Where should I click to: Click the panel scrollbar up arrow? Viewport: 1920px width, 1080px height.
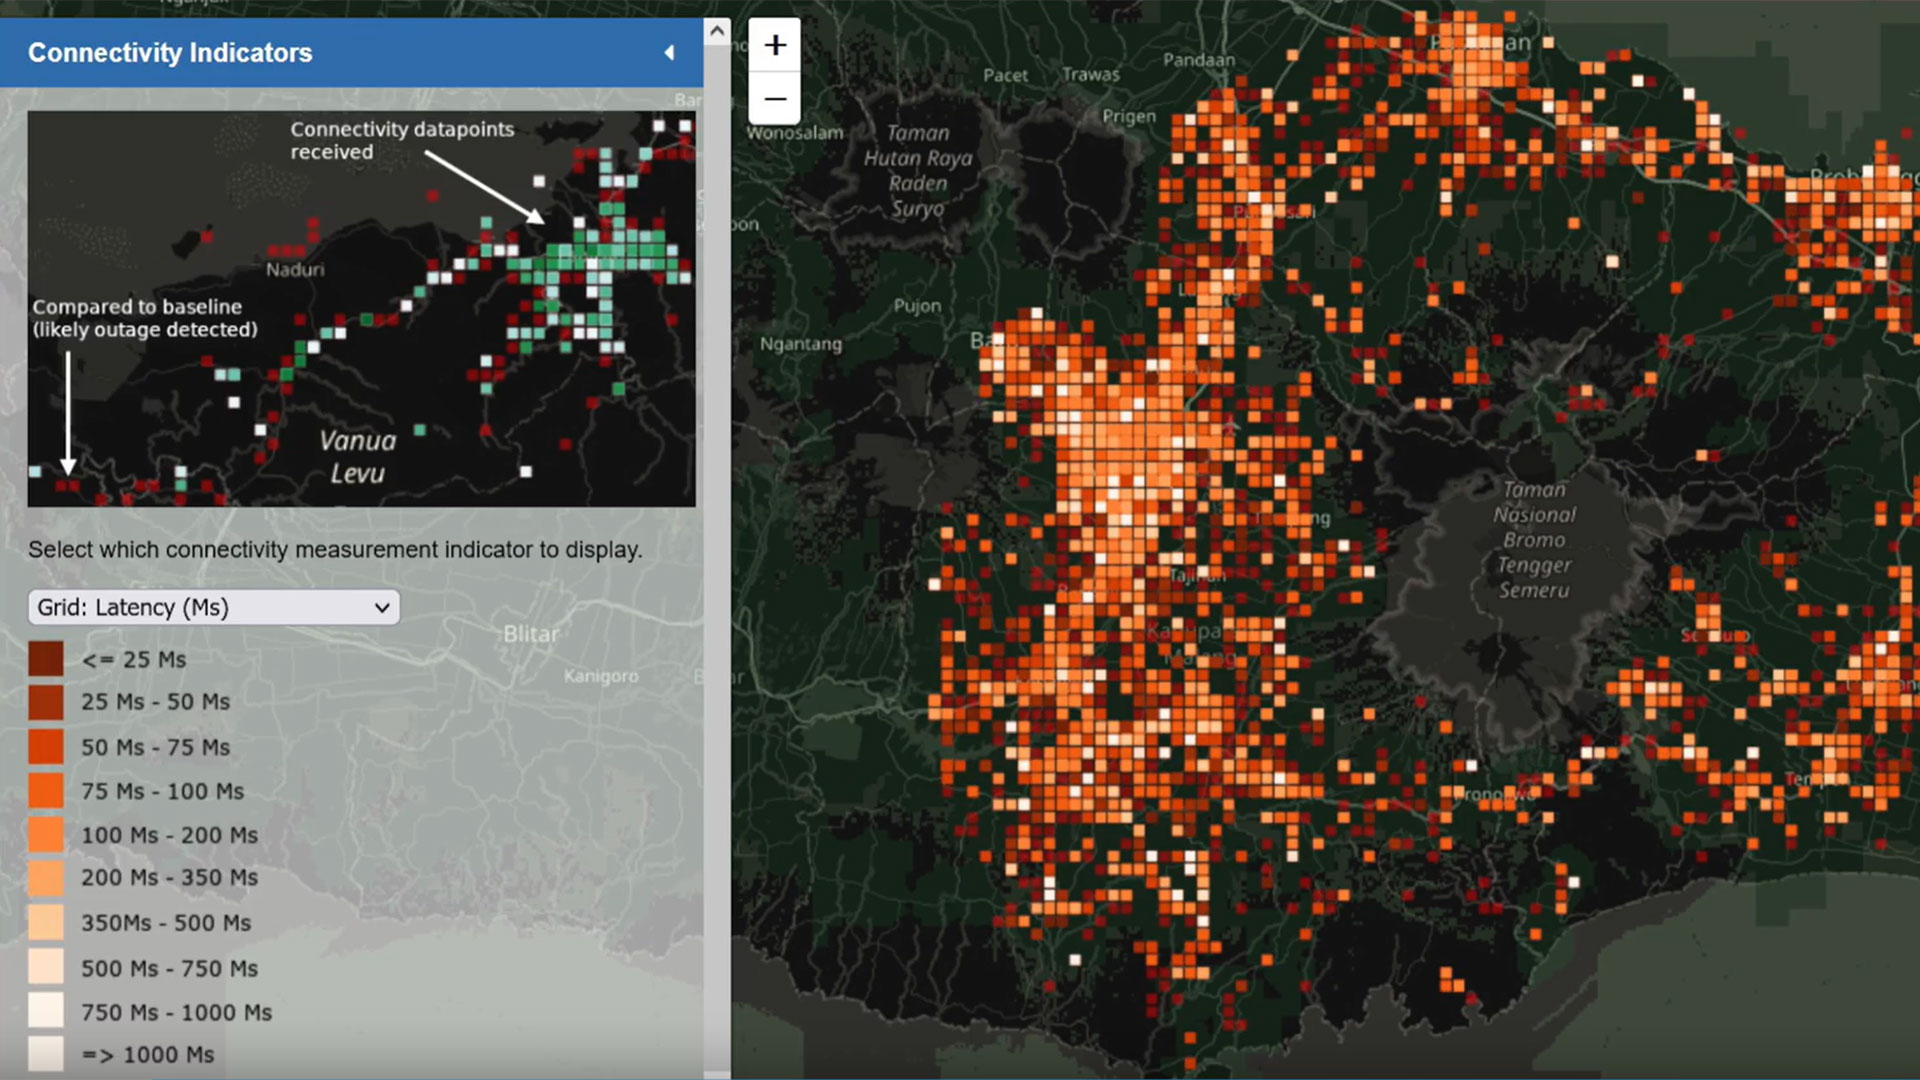[x=717, y=31]
